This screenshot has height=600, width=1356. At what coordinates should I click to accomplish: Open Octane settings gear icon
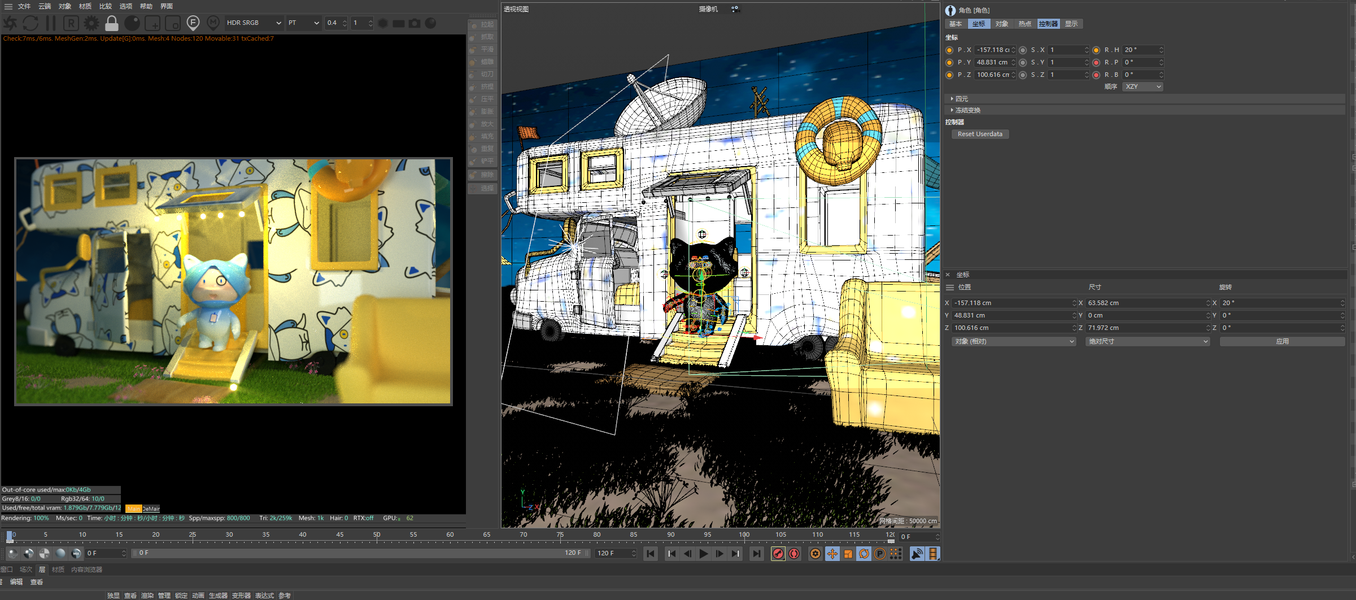point(91,22)
